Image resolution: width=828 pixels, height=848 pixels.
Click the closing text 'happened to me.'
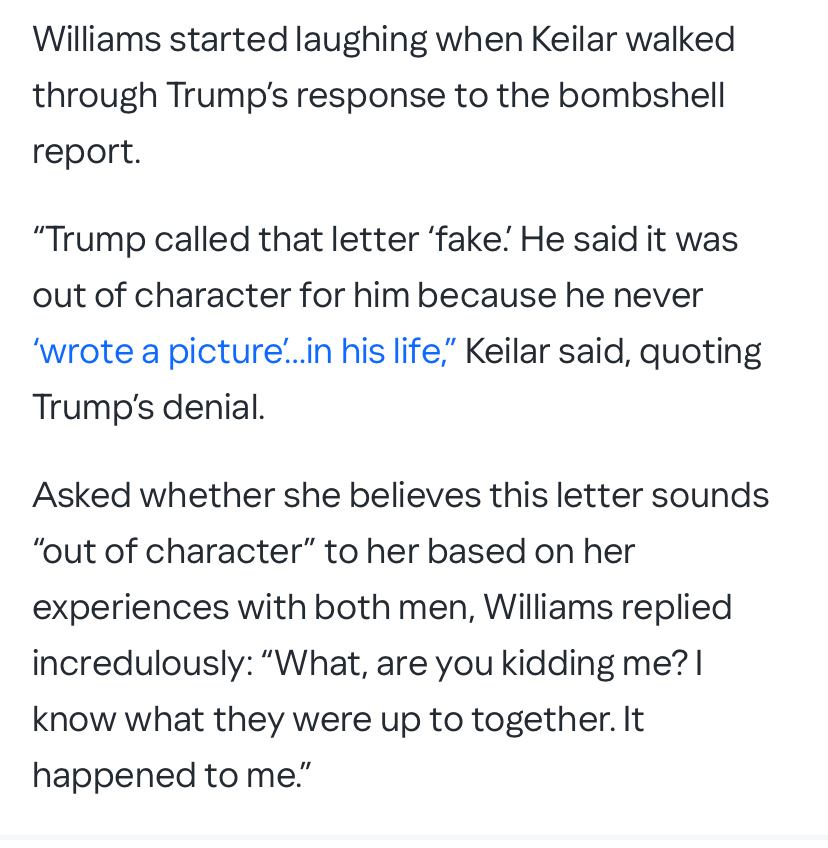(x=172, y=776)
